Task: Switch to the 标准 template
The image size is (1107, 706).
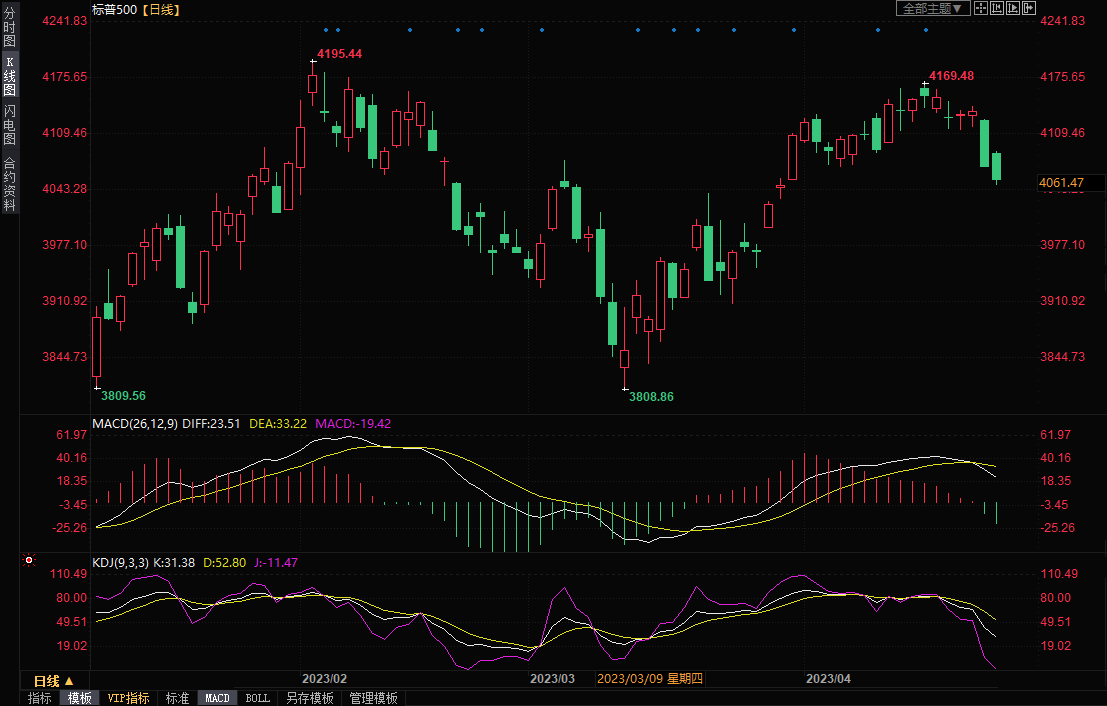Action: point(177,698)
